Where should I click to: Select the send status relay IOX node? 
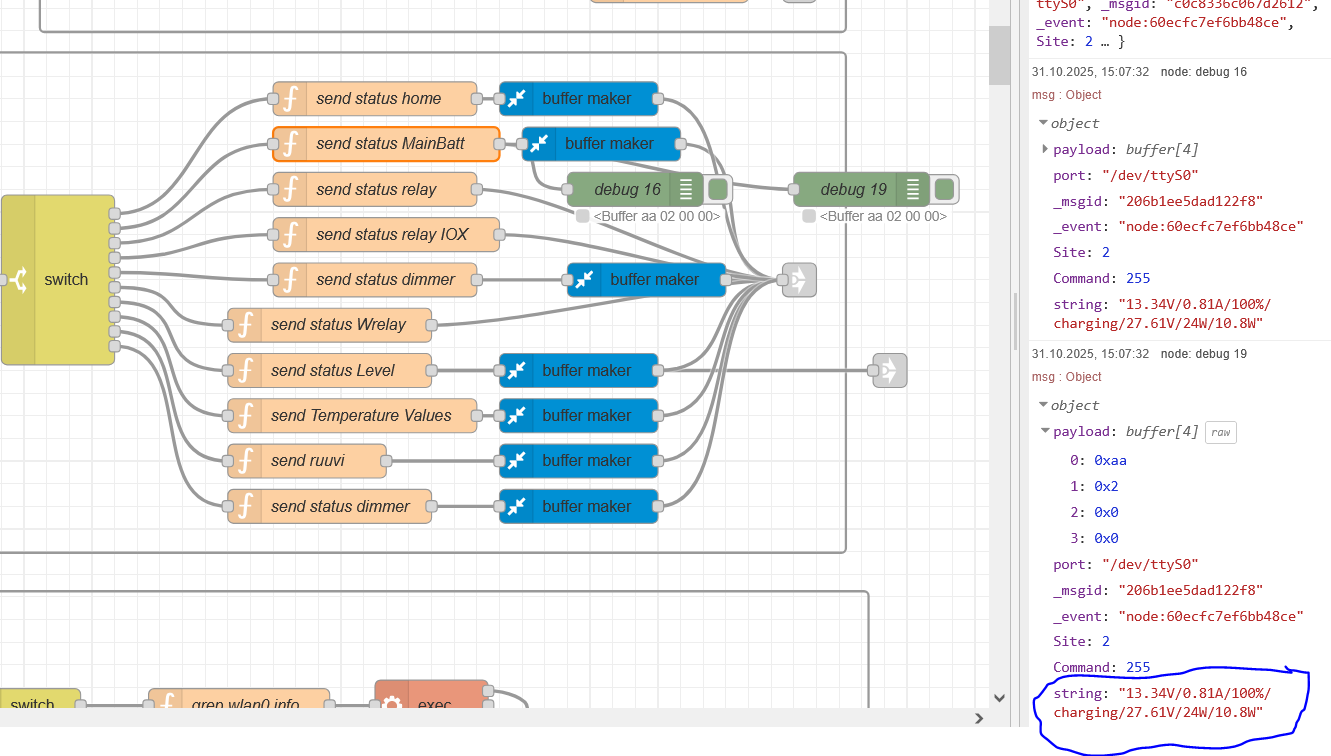tap(390, 235)
